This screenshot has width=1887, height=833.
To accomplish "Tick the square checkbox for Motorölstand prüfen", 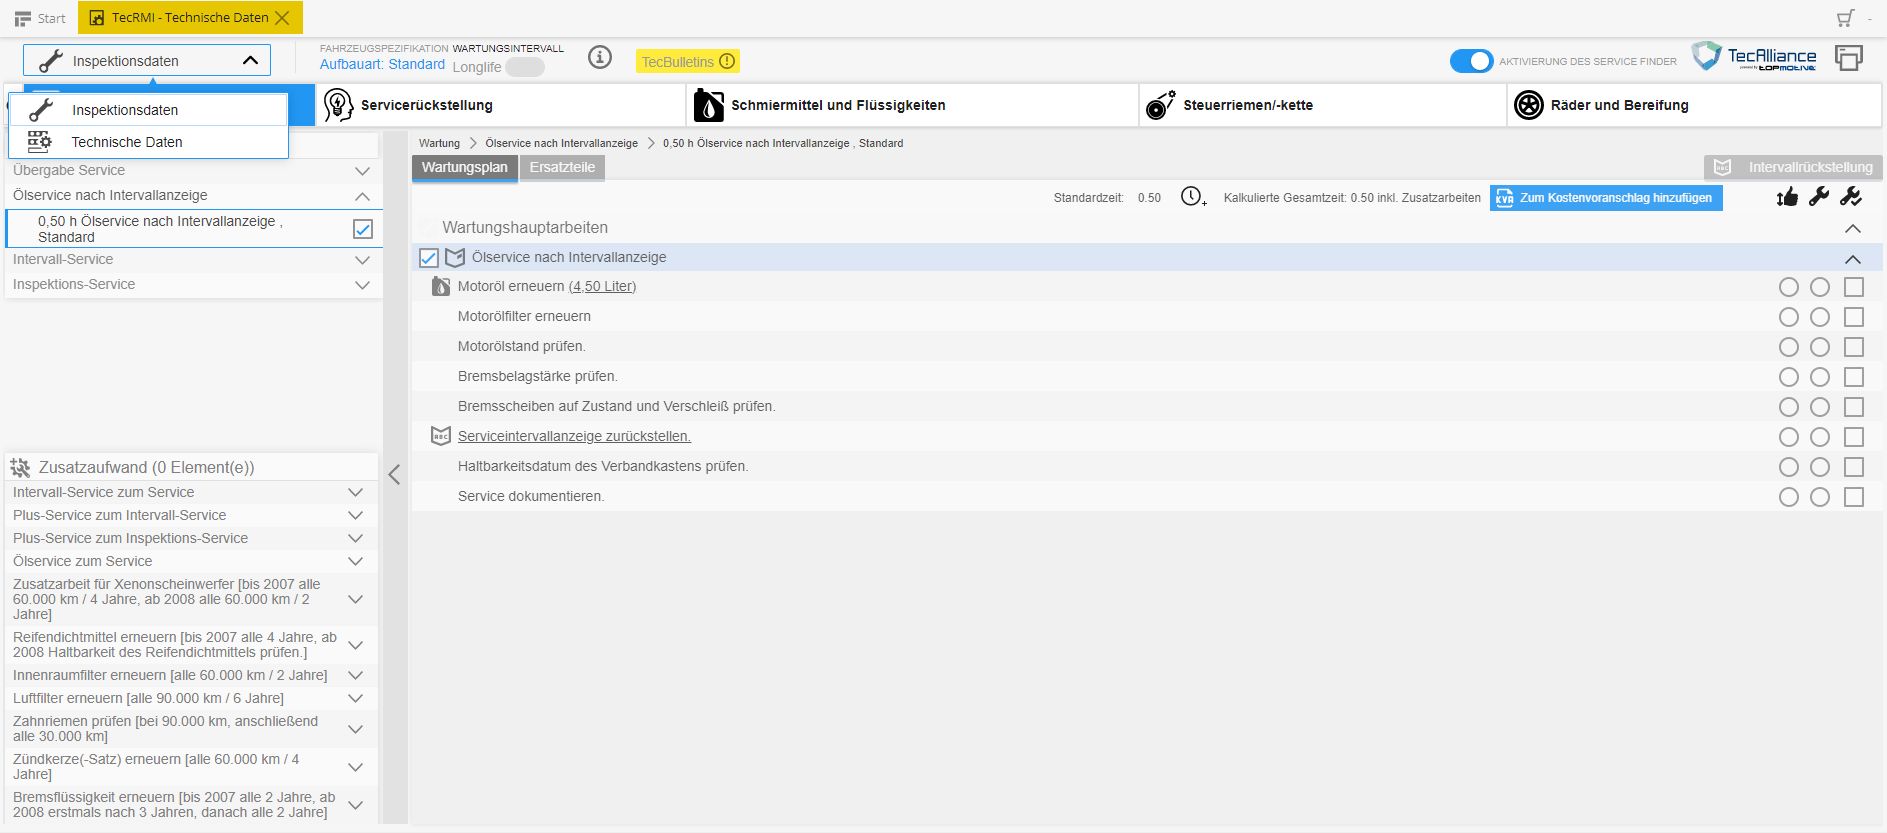I will 1854,347.
